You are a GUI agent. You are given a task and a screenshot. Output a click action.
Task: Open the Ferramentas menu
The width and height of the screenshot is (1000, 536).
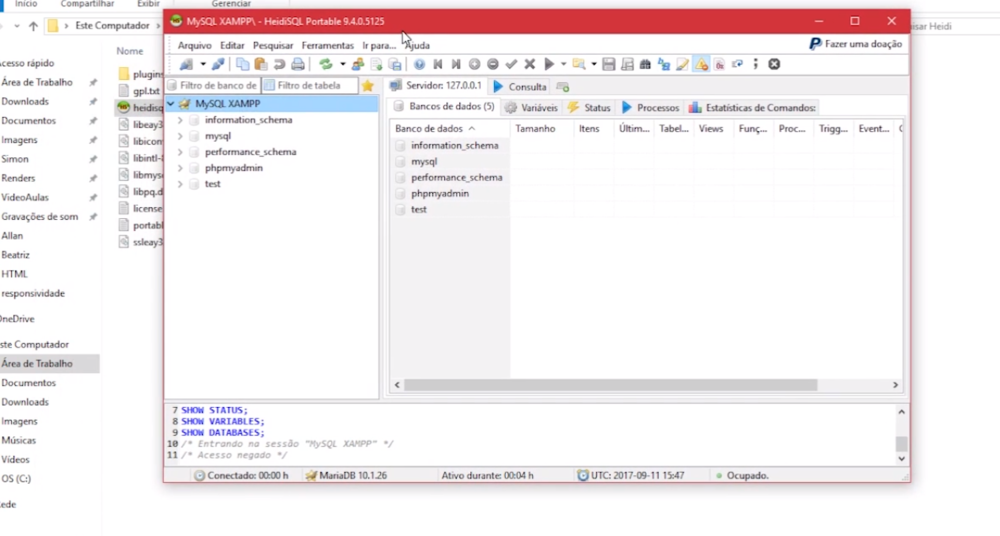point(328,45)
